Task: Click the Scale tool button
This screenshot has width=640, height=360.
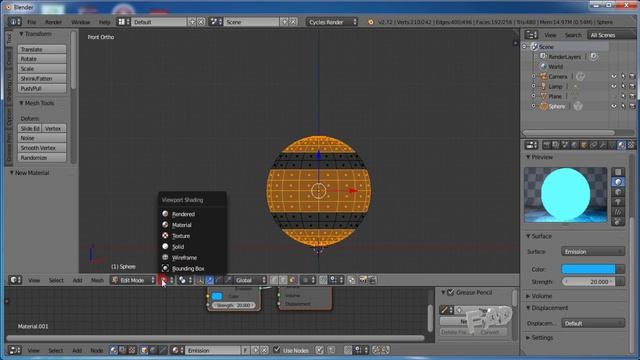Action: [42, 69]
